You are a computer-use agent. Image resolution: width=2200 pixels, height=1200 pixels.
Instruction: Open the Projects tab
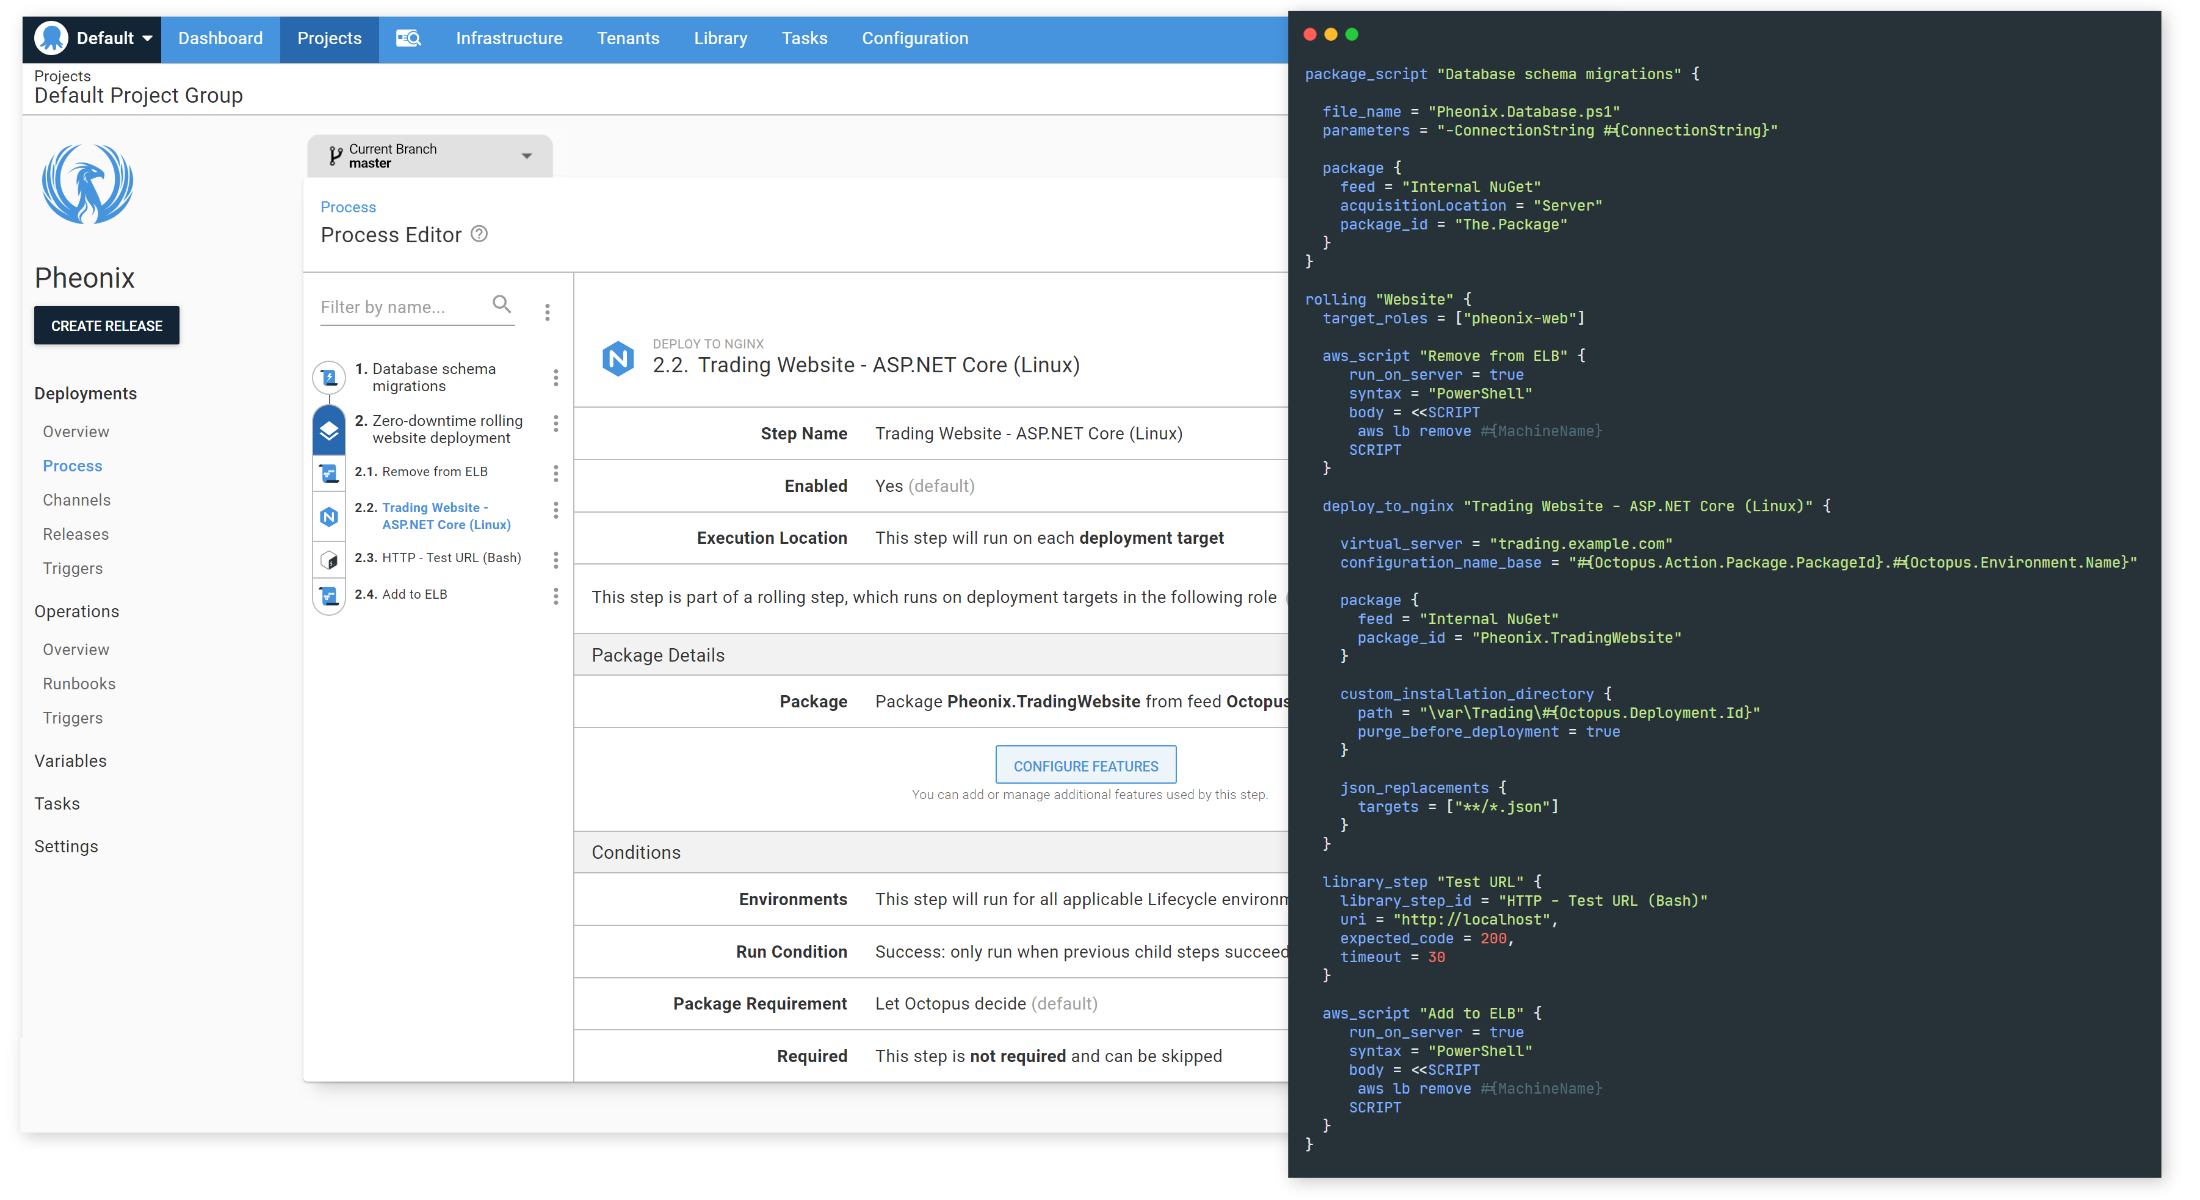coord(329,39)
